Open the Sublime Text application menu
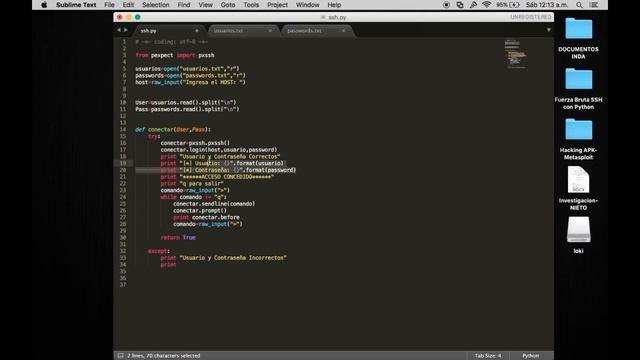The height and width of the screenshot is (360, 640). tap(76, 5)
